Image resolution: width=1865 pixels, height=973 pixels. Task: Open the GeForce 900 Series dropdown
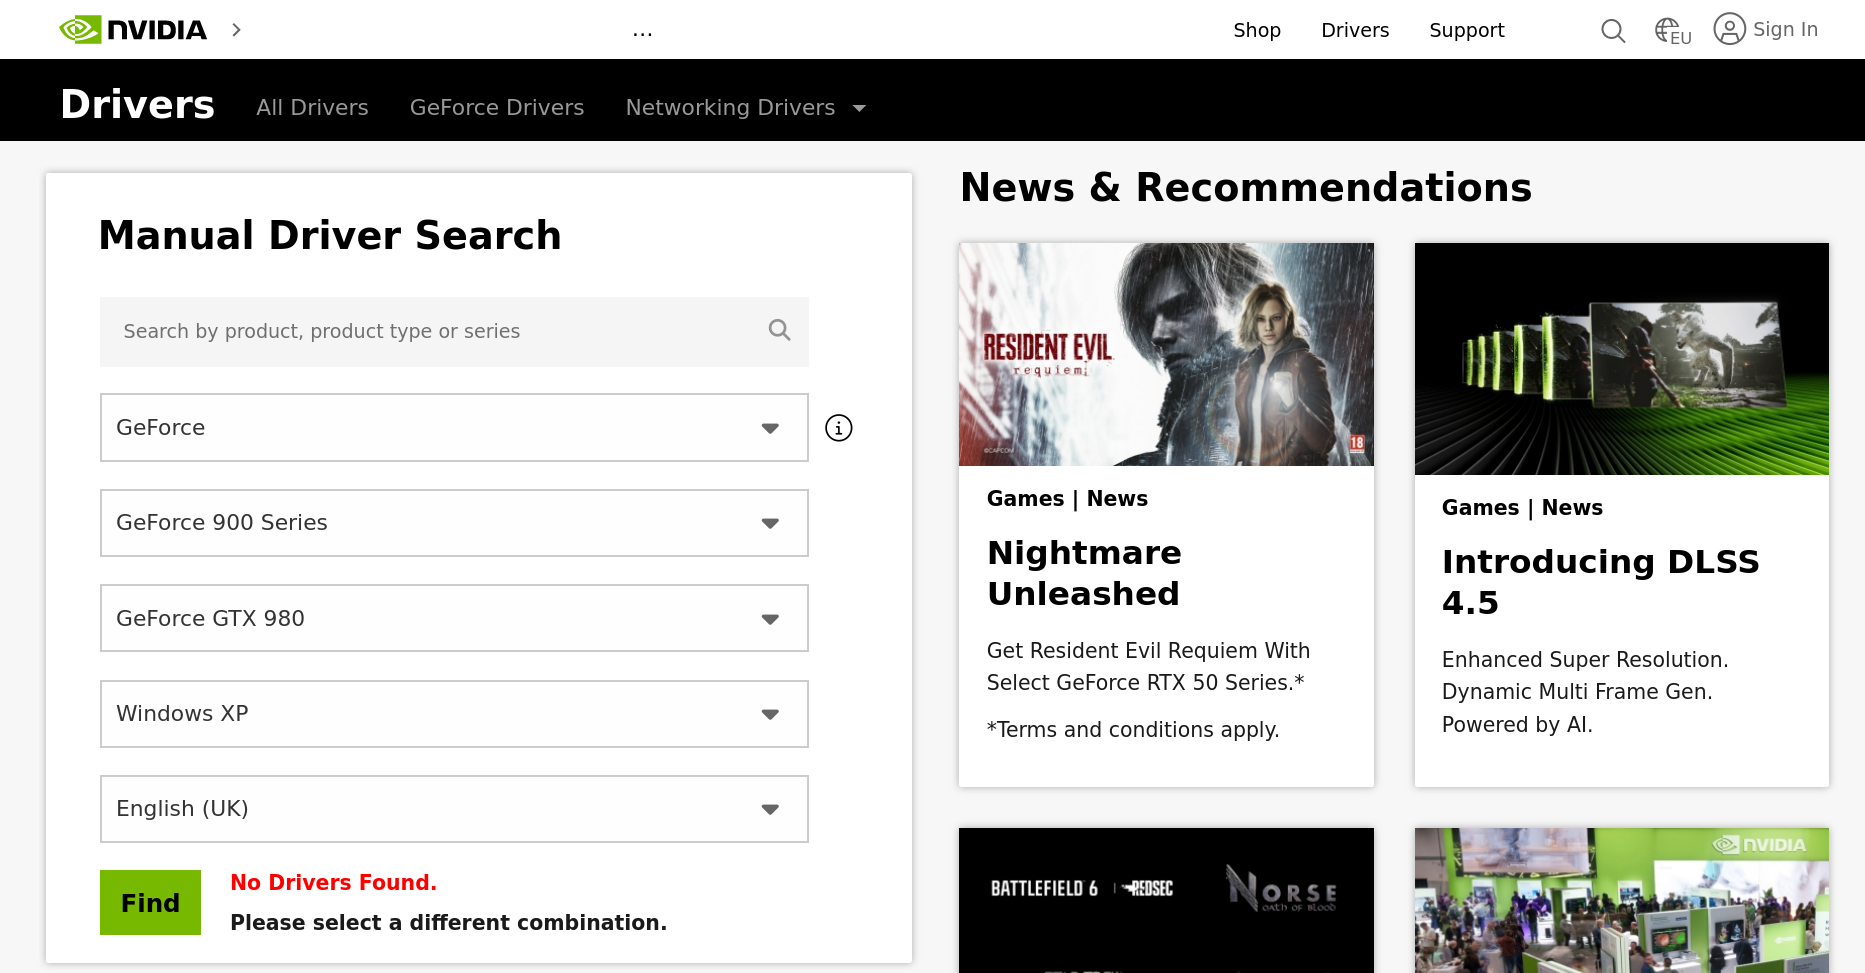tap(454, 523)
